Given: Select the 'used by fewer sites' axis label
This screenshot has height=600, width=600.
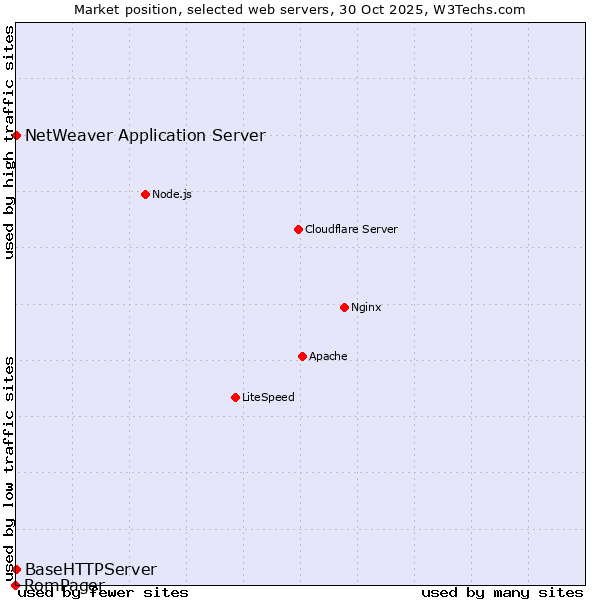Looking at the screenshot, I should point(104,593).
